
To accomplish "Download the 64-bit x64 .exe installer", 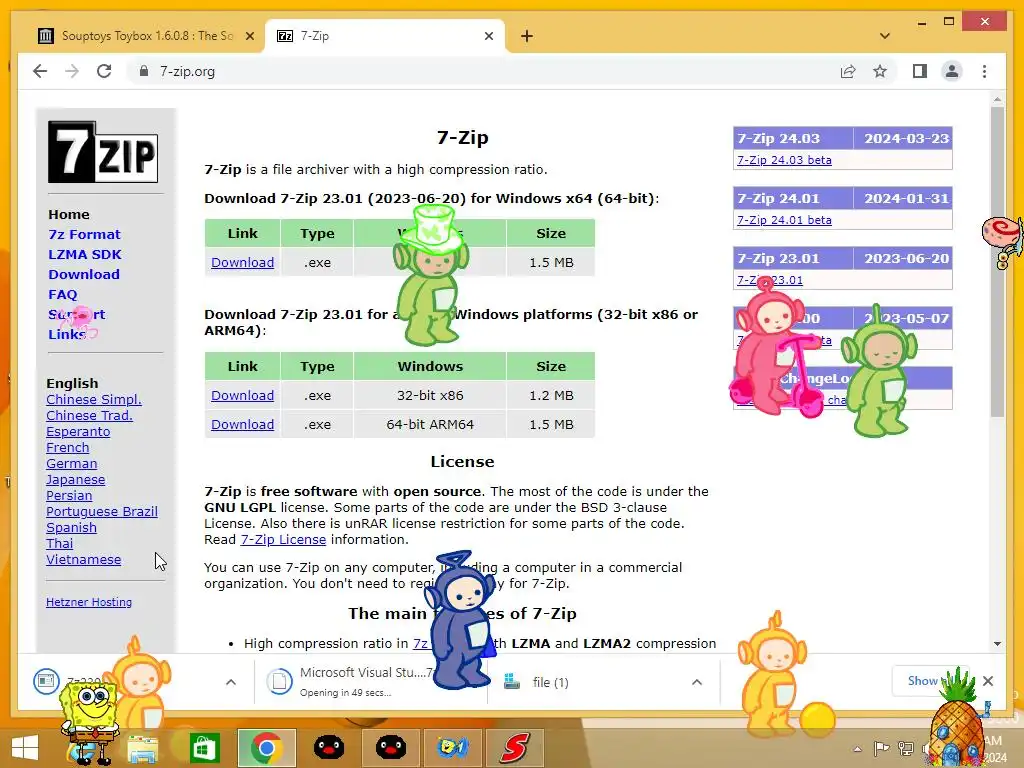I will click(x=242, y=263).
